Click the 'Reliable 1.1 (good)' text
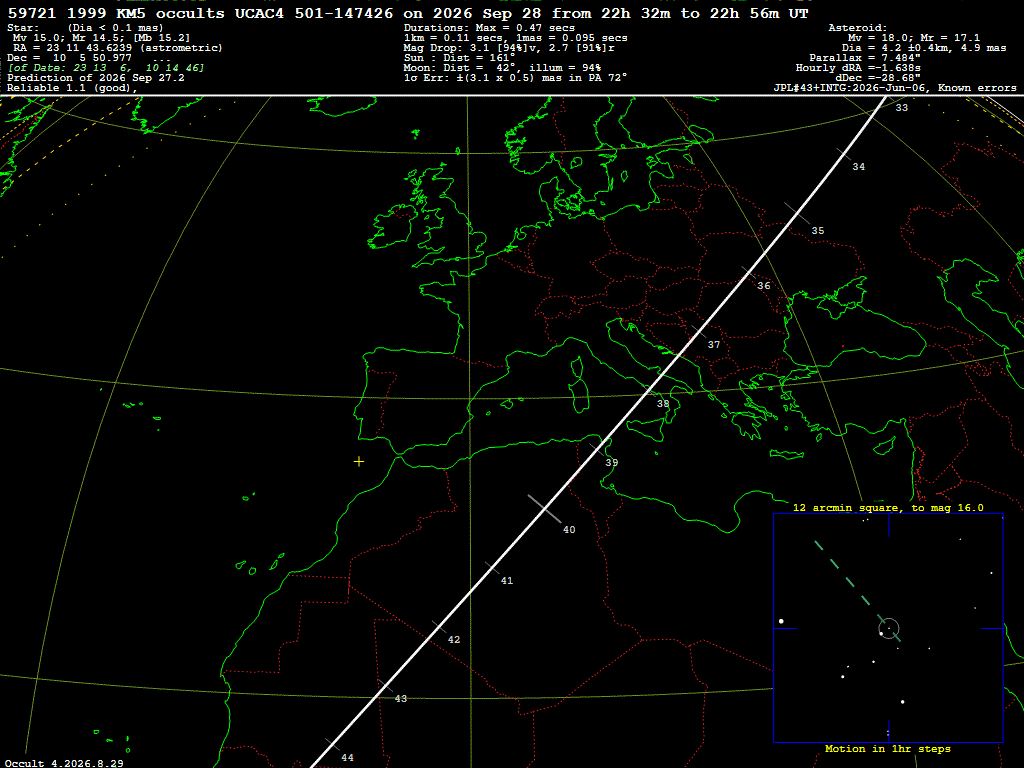The height and width of the screenshot is (768, 1024). point(72,88)
